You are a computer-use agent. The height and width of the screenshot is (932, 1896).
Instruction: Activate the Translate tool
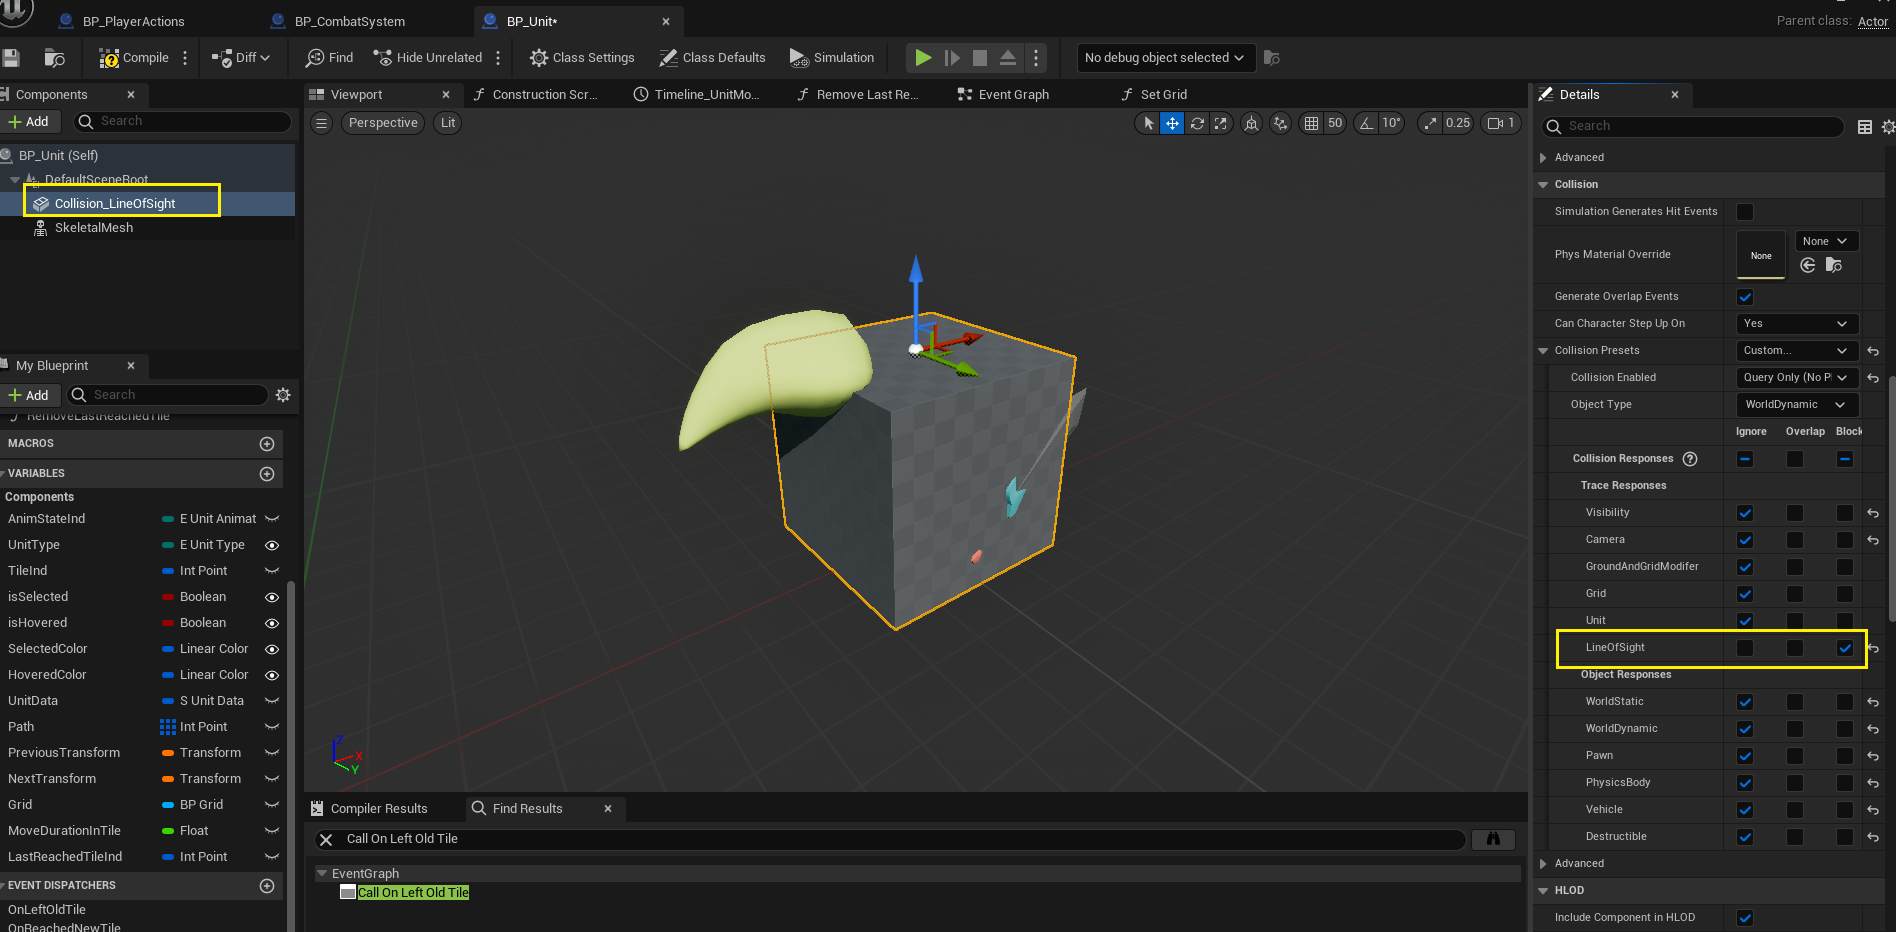1172,123
